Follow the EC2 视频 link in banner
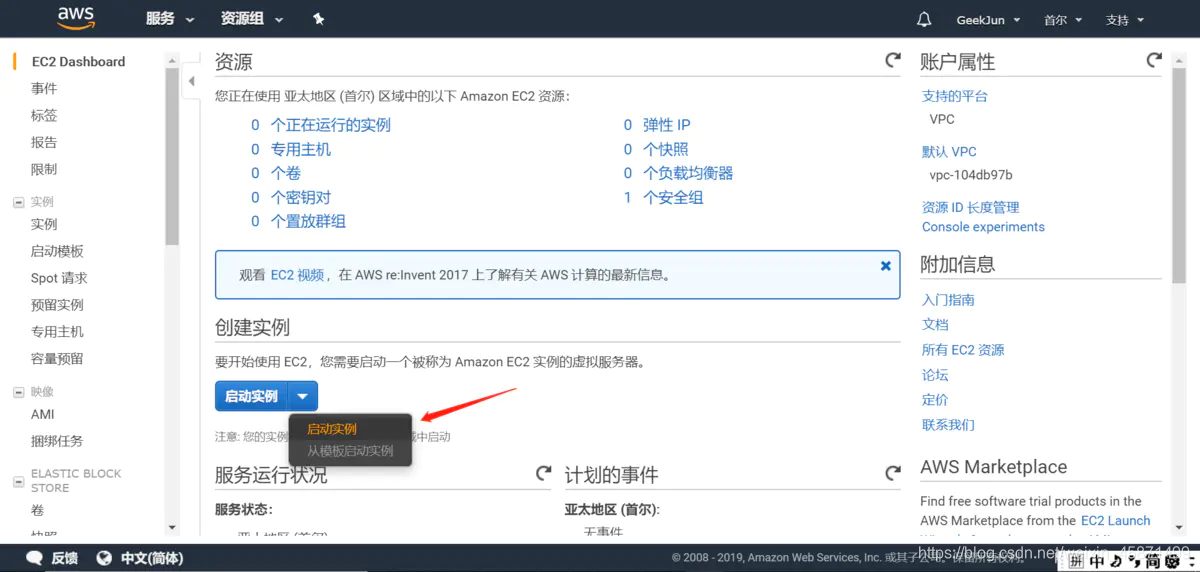Image resolution: width=1200 pixels, height=572 pixels. pyautogui.click(x=297, y=275)
